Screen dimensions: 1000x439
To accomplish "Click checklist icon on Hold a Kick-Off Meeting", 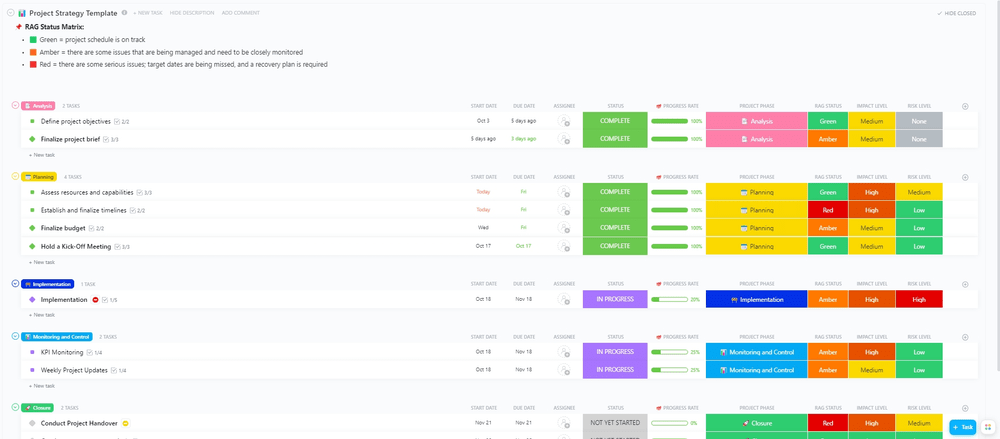I will [x=119, y=246].
